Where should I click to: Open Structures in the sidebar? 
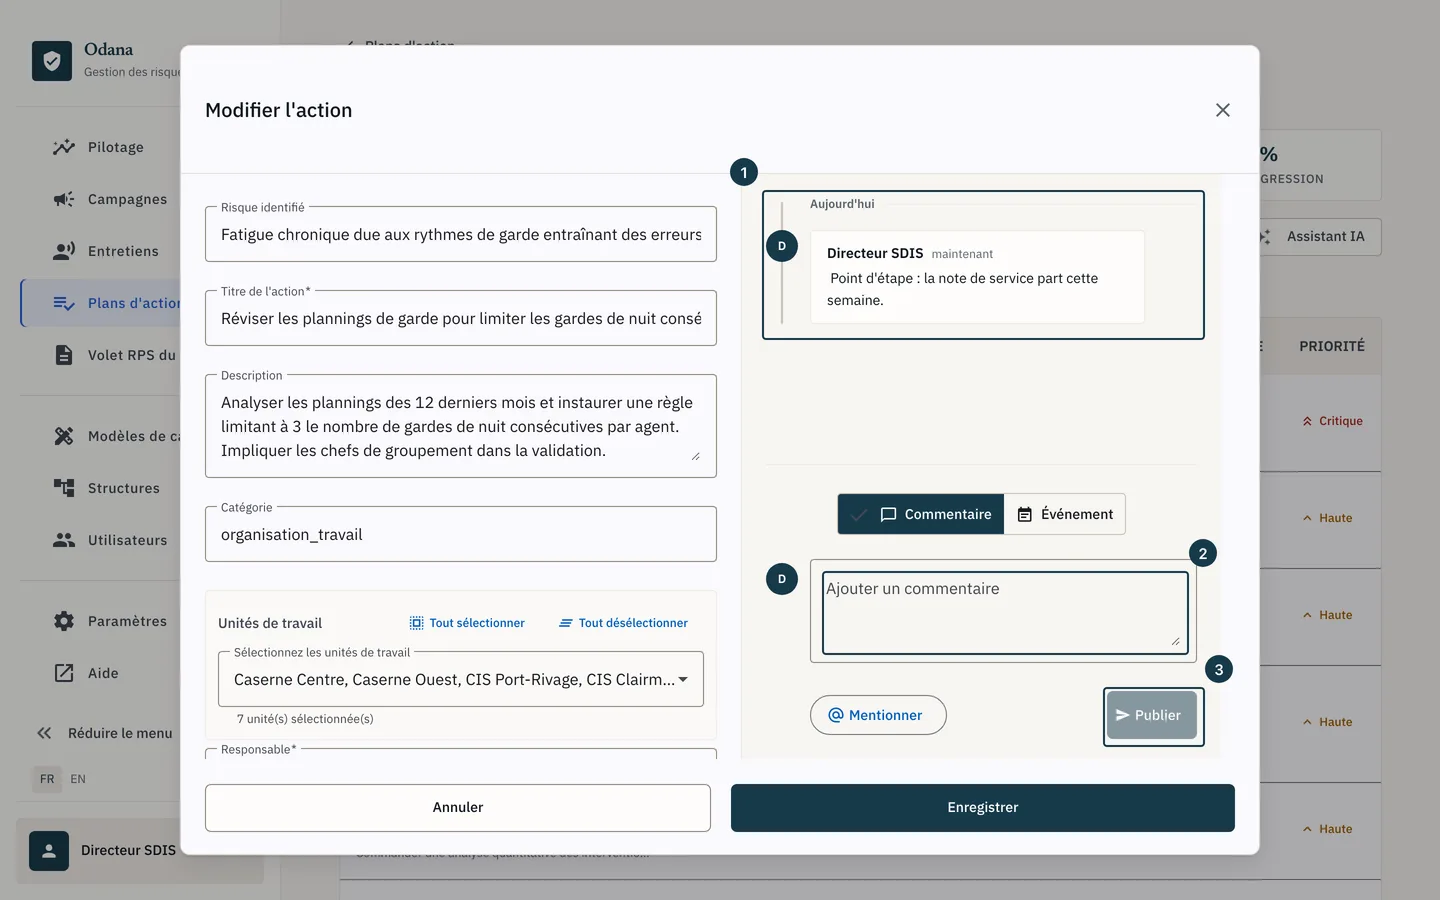point(124,488)
